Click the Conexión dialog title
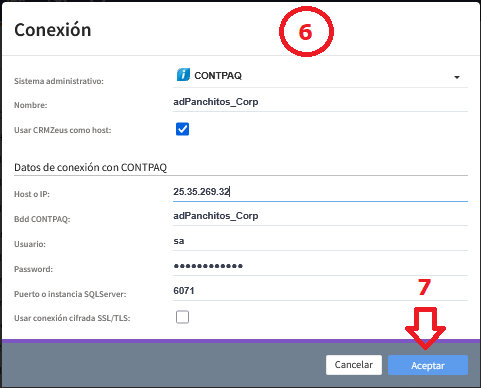Viewport: 481px width, 388px height. pos(53,30)
